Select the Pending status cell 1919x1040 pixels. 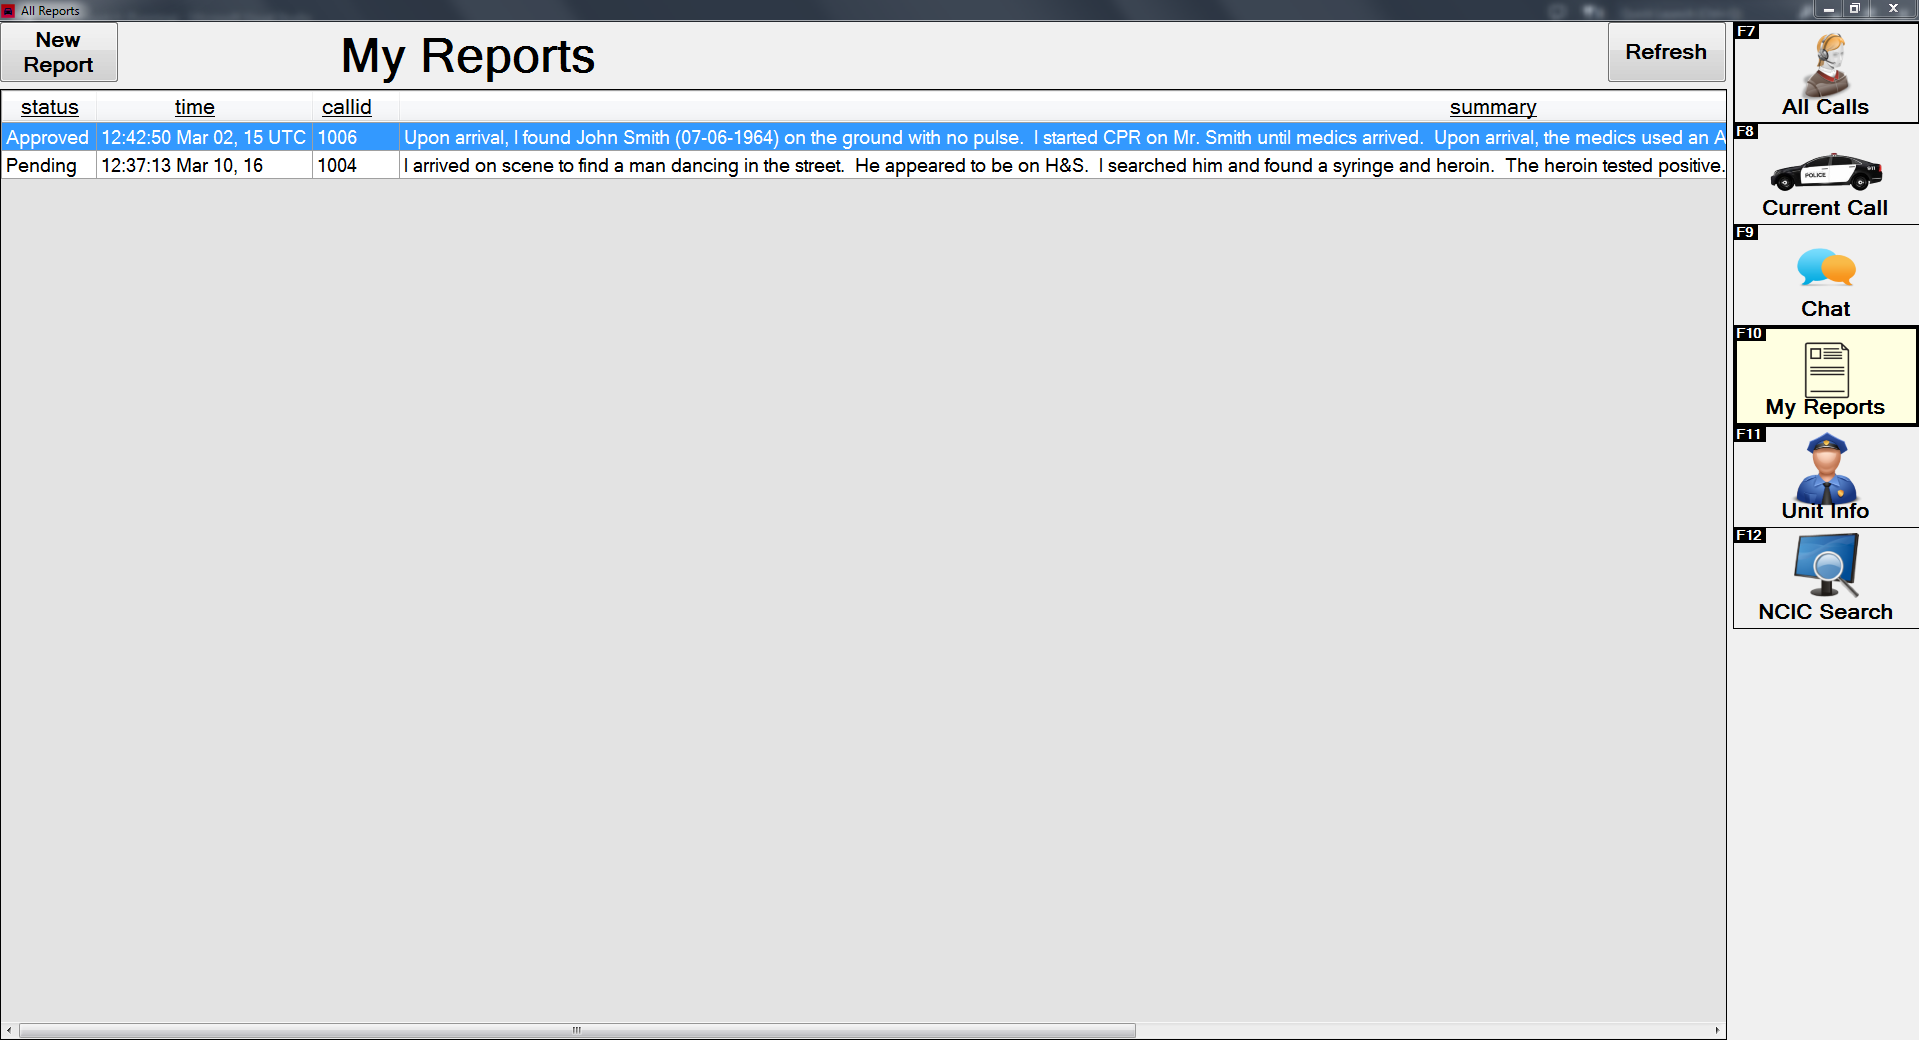pyautogui.click(x=48, y=165)
